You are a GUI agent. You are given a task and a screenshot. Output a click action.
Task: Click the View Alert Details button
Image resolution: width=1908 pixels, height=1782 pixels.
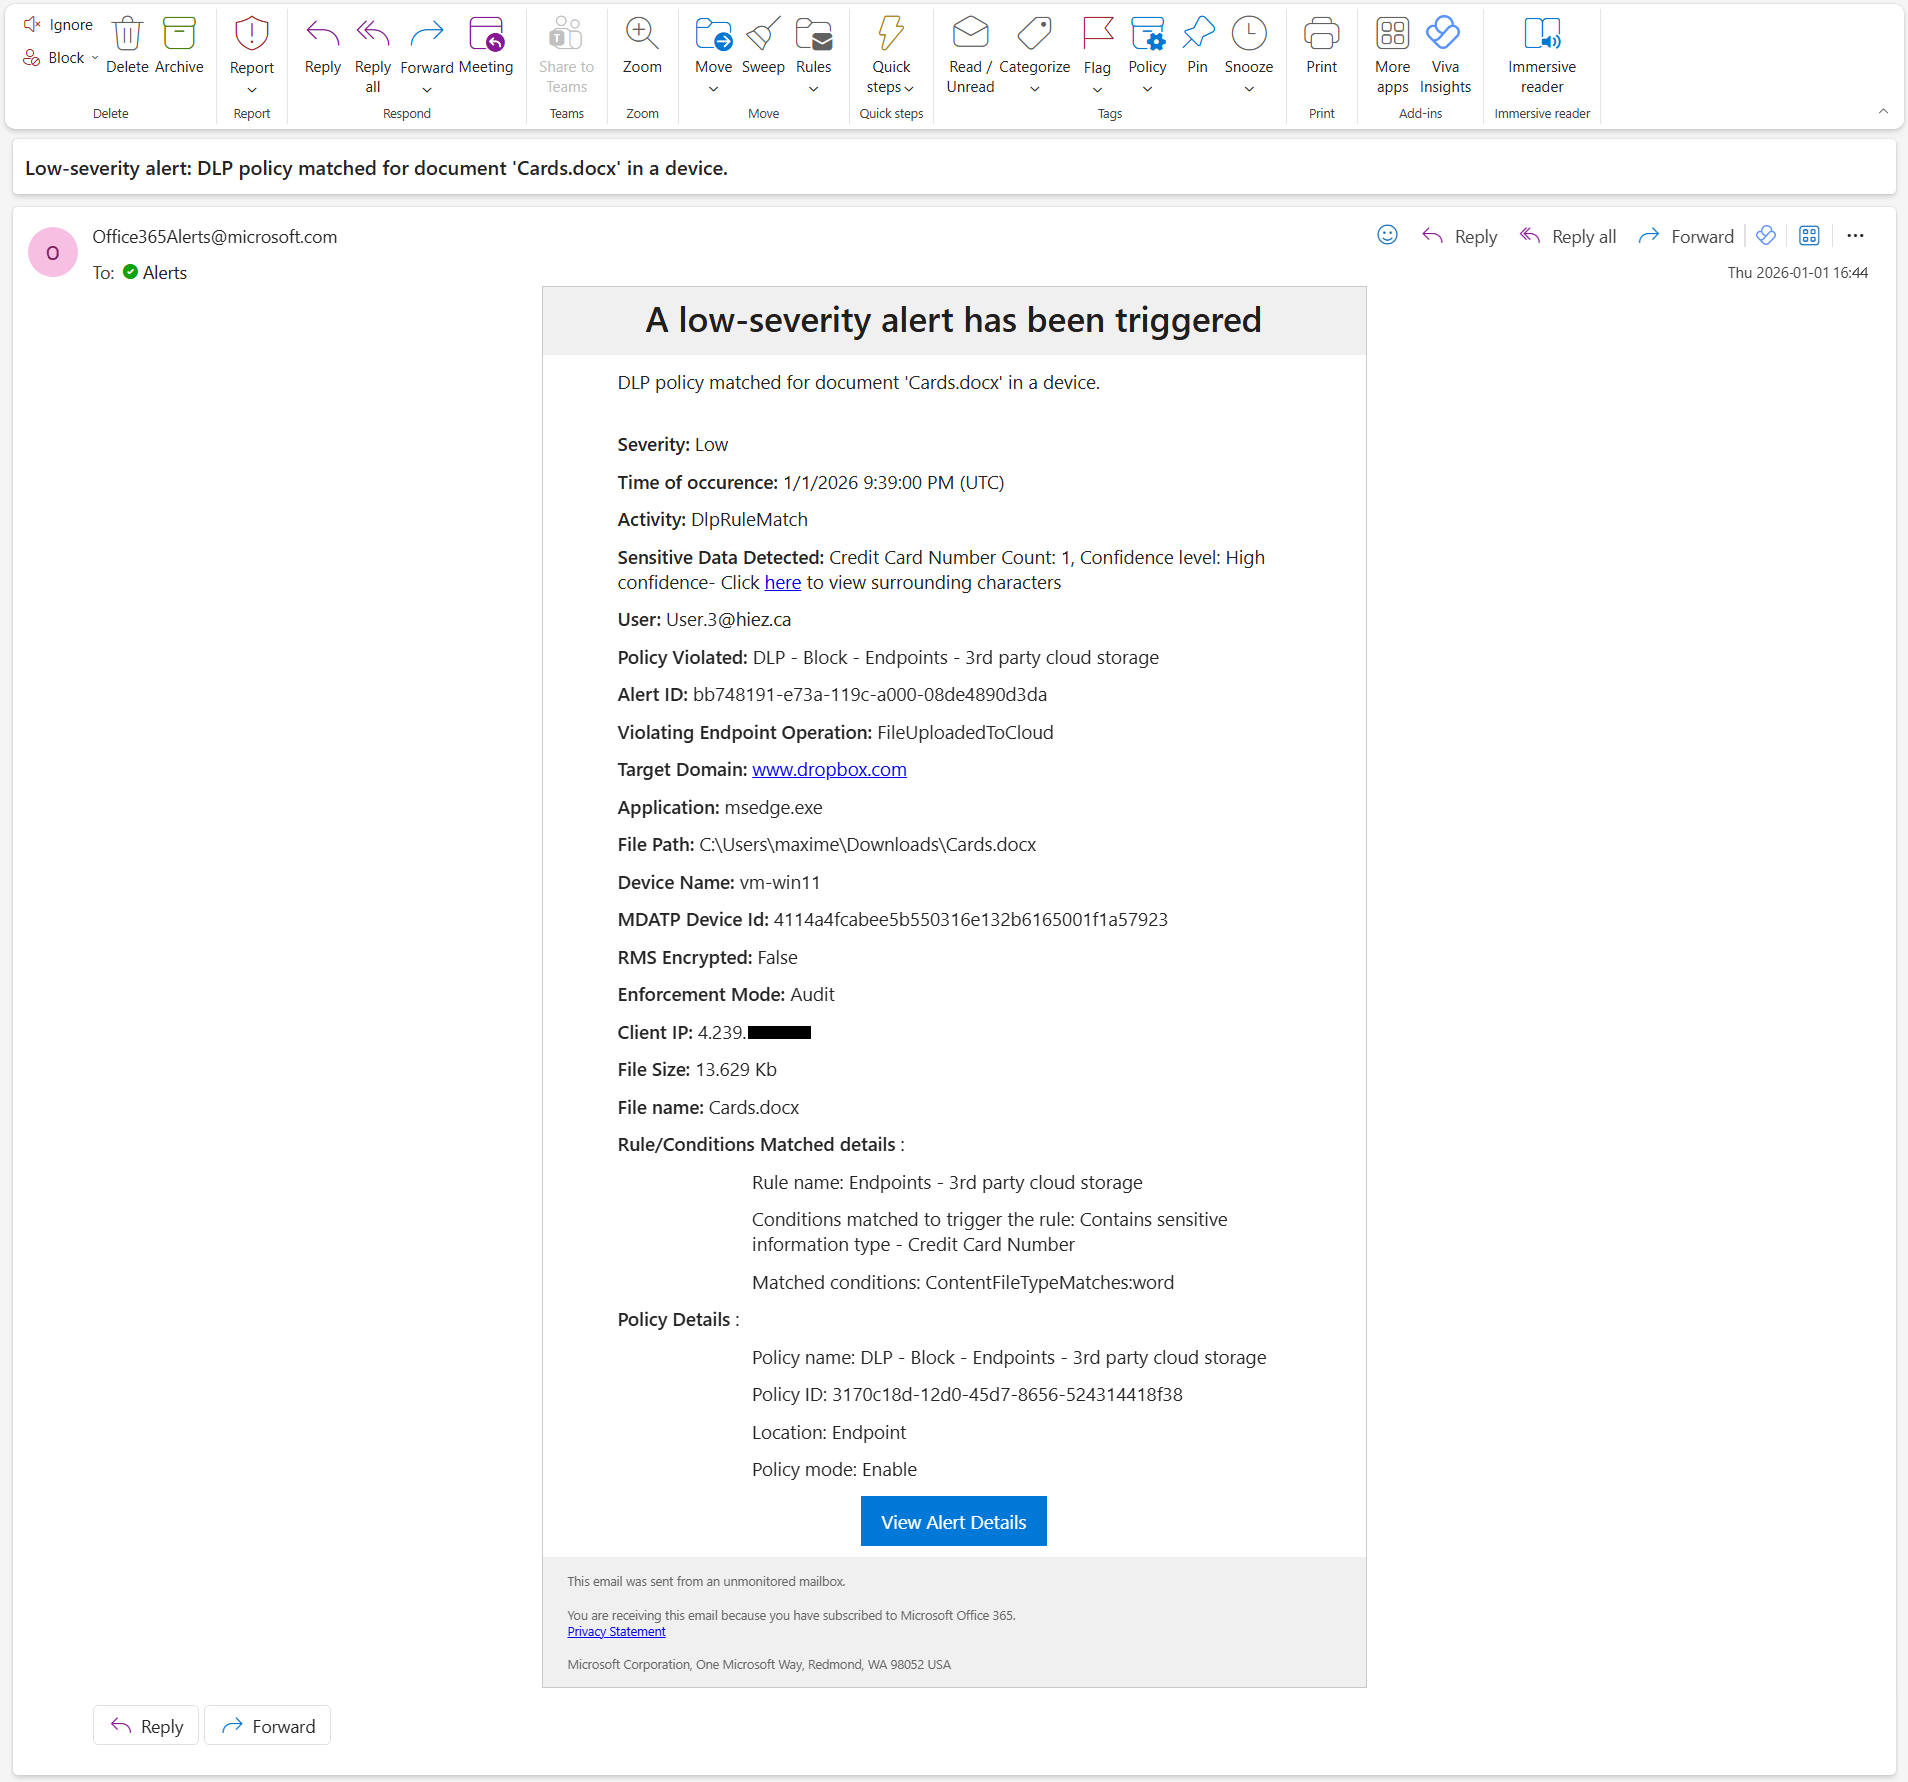(x=953, y=1521)
